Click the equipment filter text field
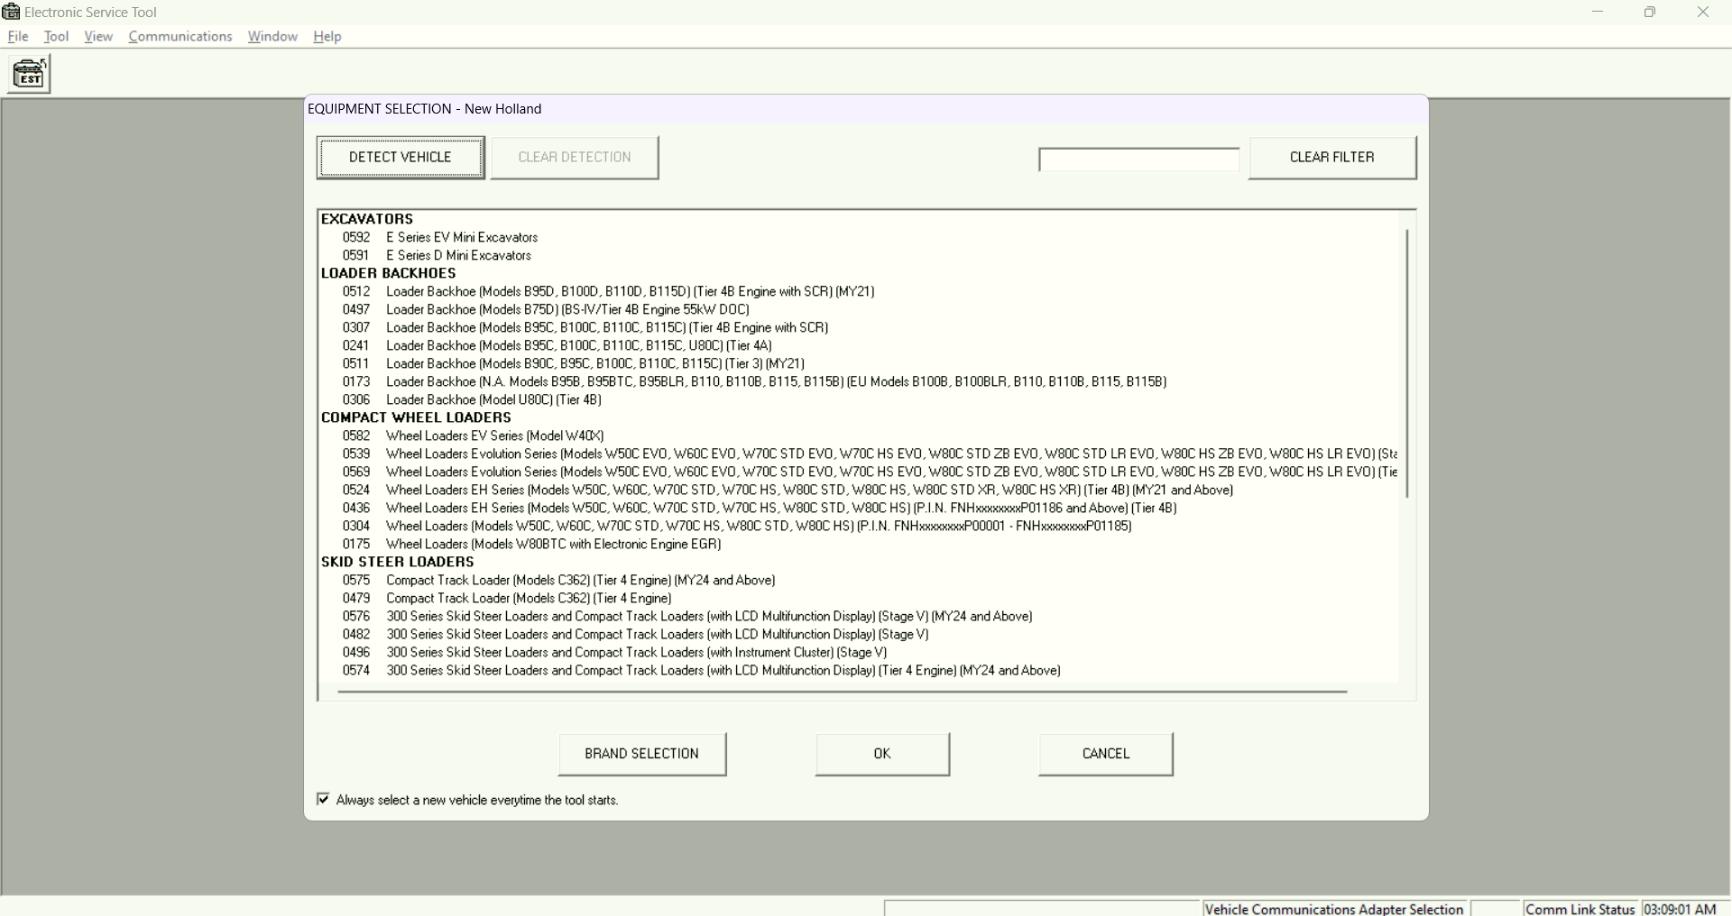 pyautogui.click(x=1139, y=159)
